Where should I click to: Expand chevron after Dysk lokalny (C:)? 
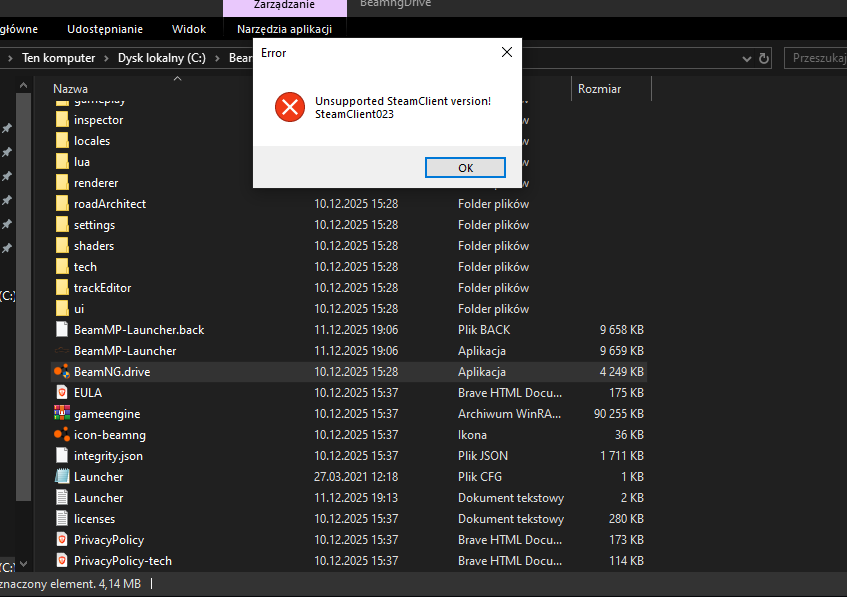pos(217,58)
